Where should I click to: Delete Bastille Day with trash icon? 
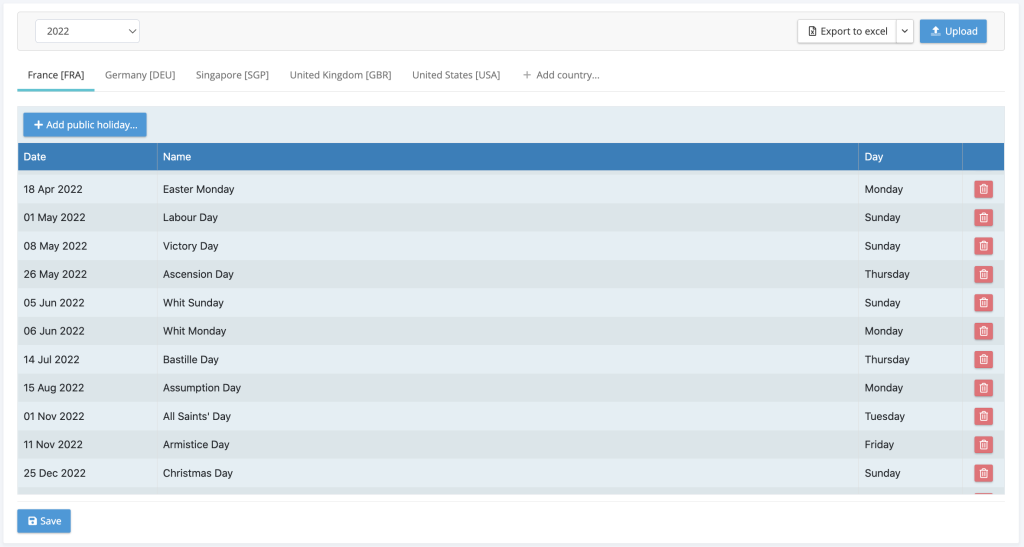point(983,359)
